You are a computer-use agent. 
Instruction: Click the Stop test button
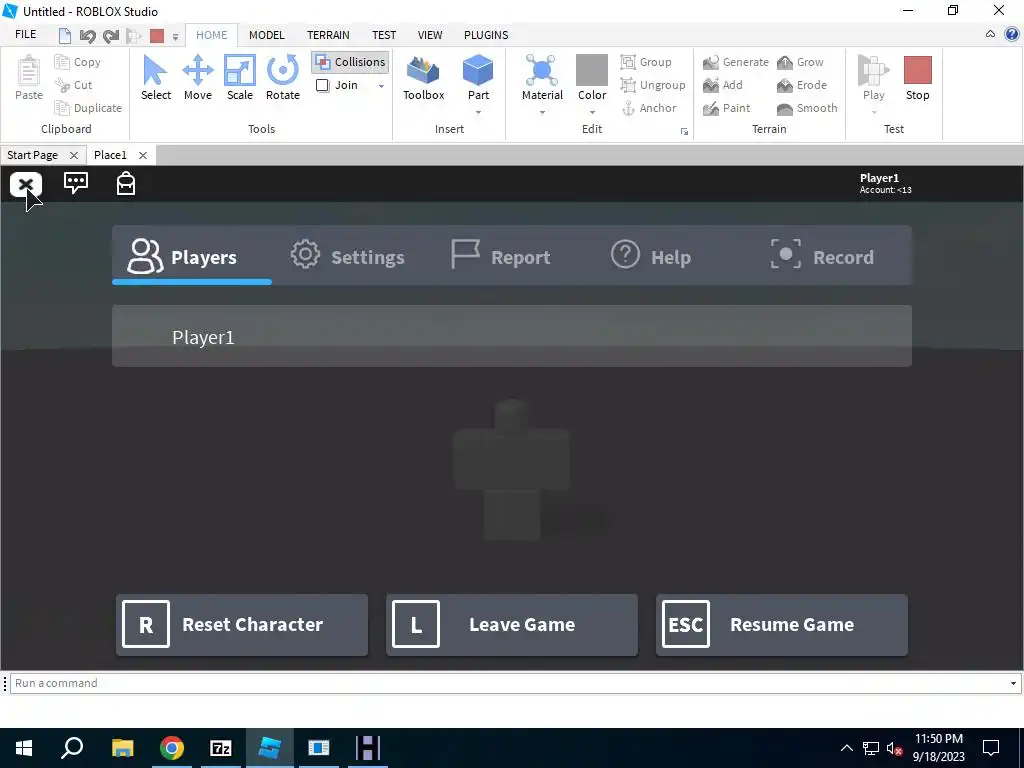917,78
